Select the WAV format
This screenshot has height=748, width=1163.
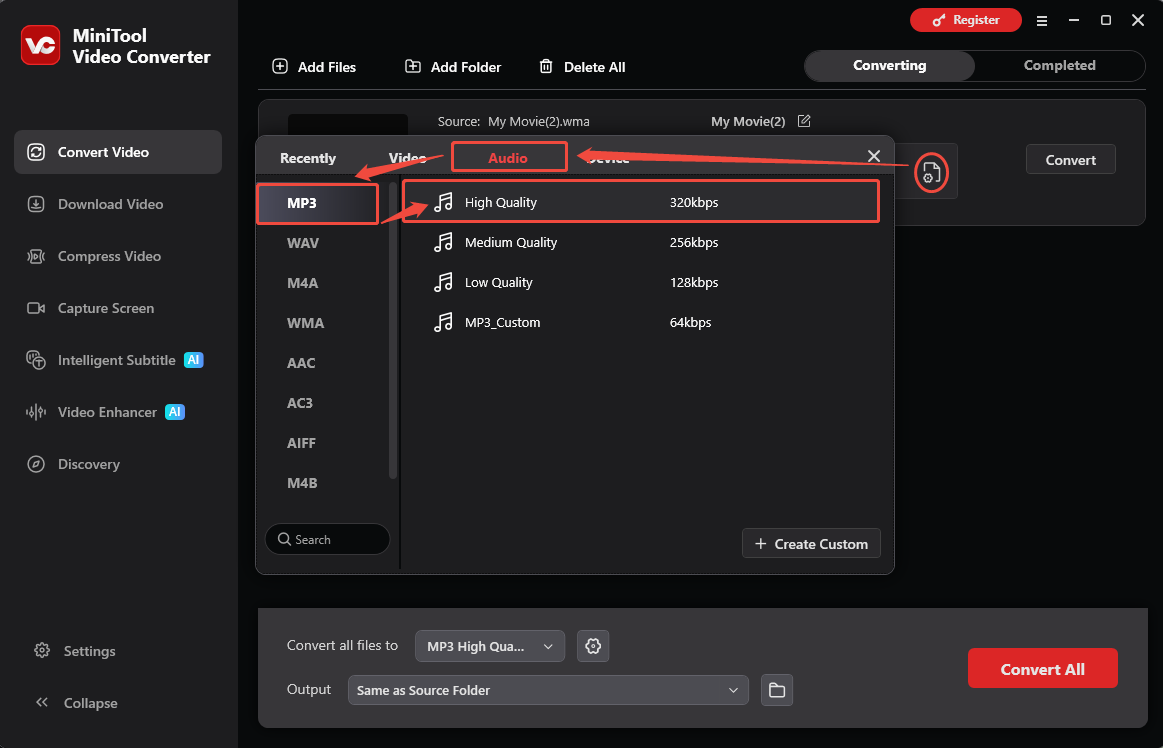(x=303, y=243)
